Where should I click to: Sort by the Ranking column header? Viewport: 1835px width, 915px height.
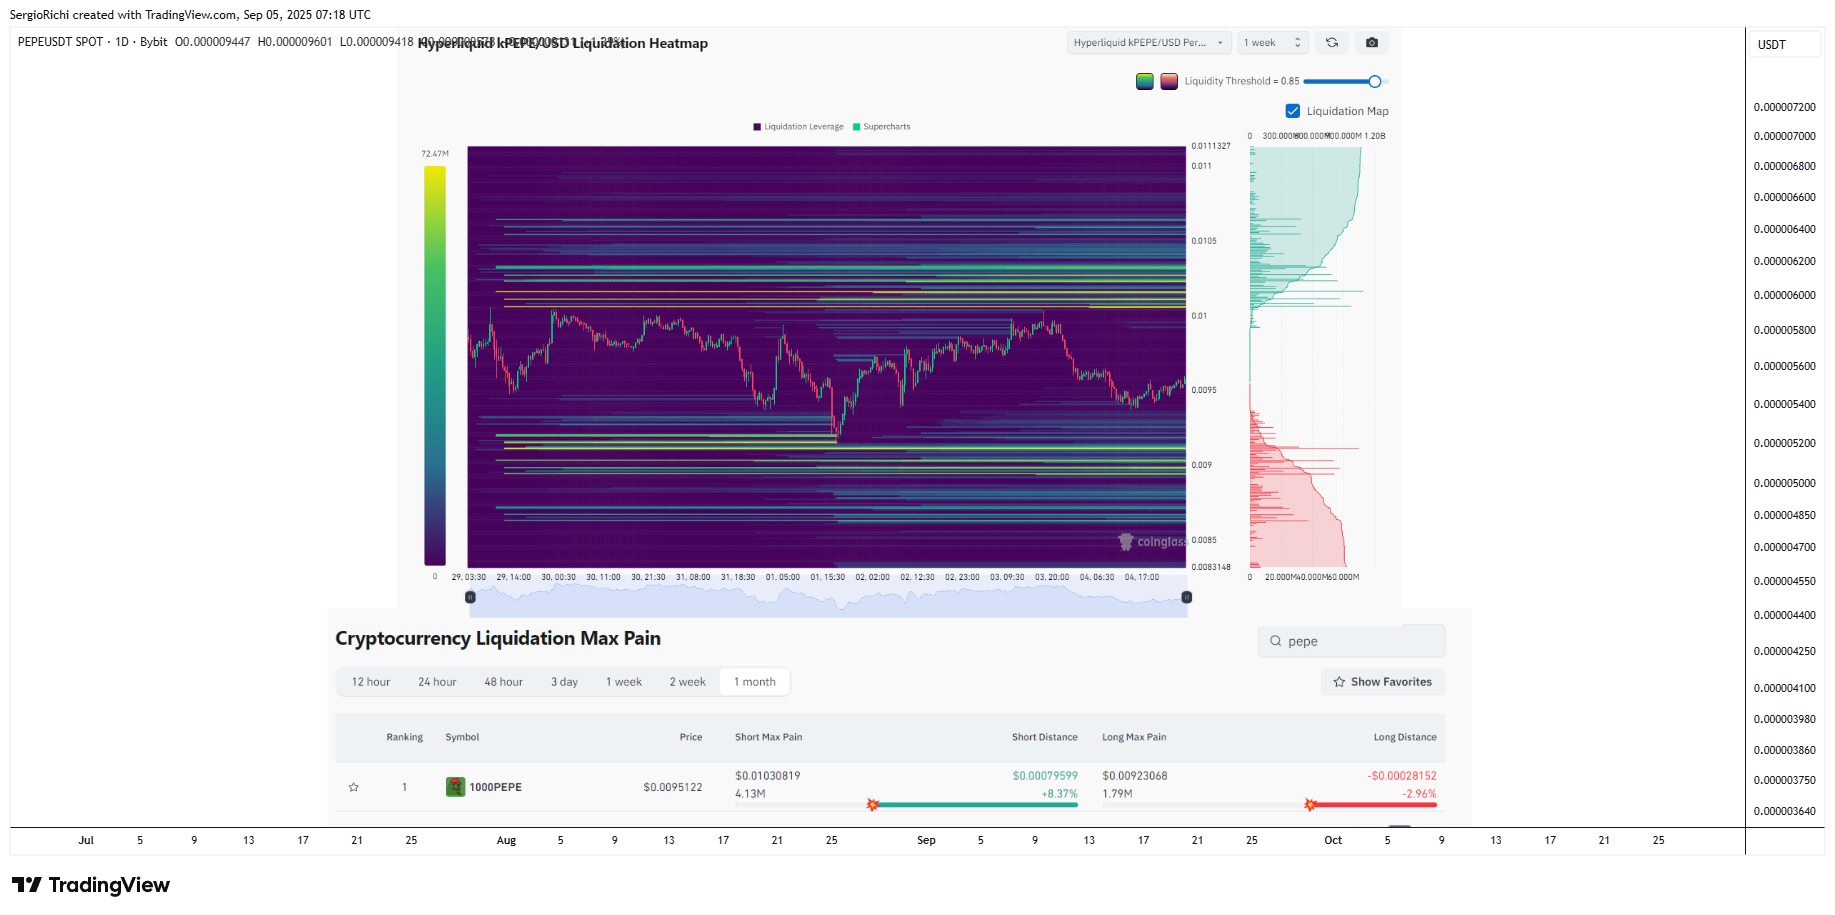[405, 738]
